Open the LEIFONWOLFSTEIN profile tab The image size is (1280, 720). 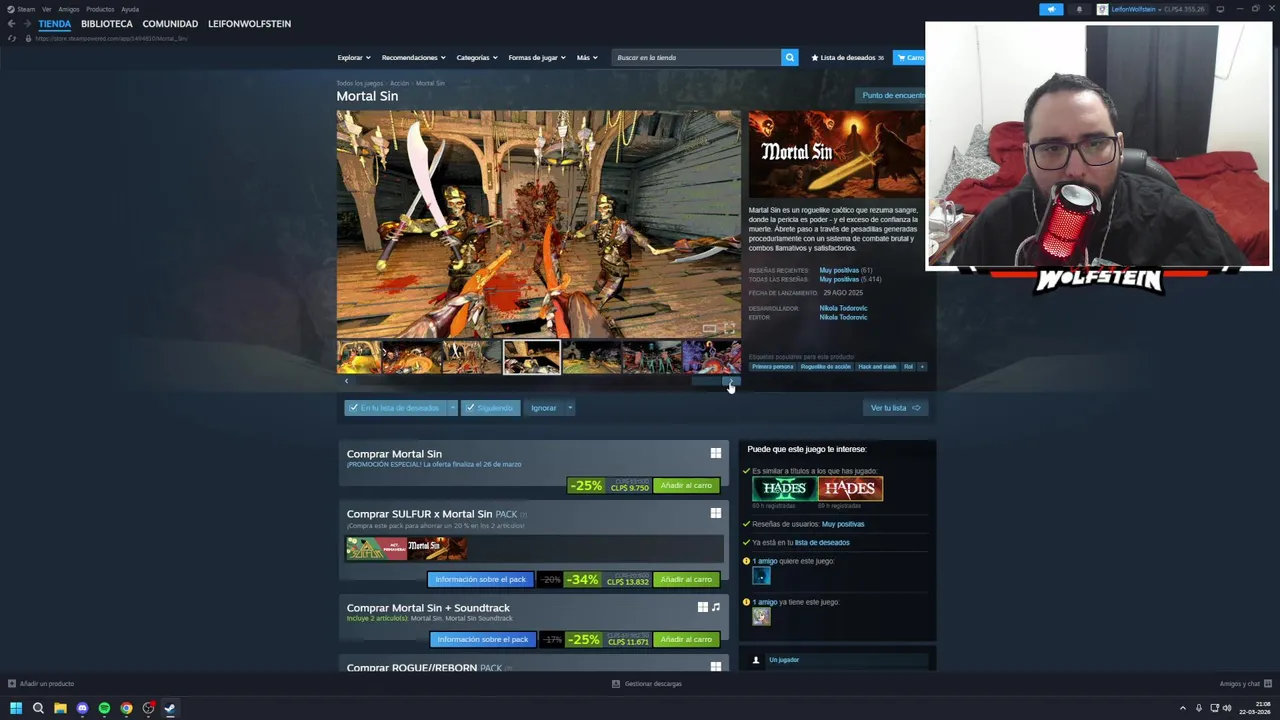250,24
